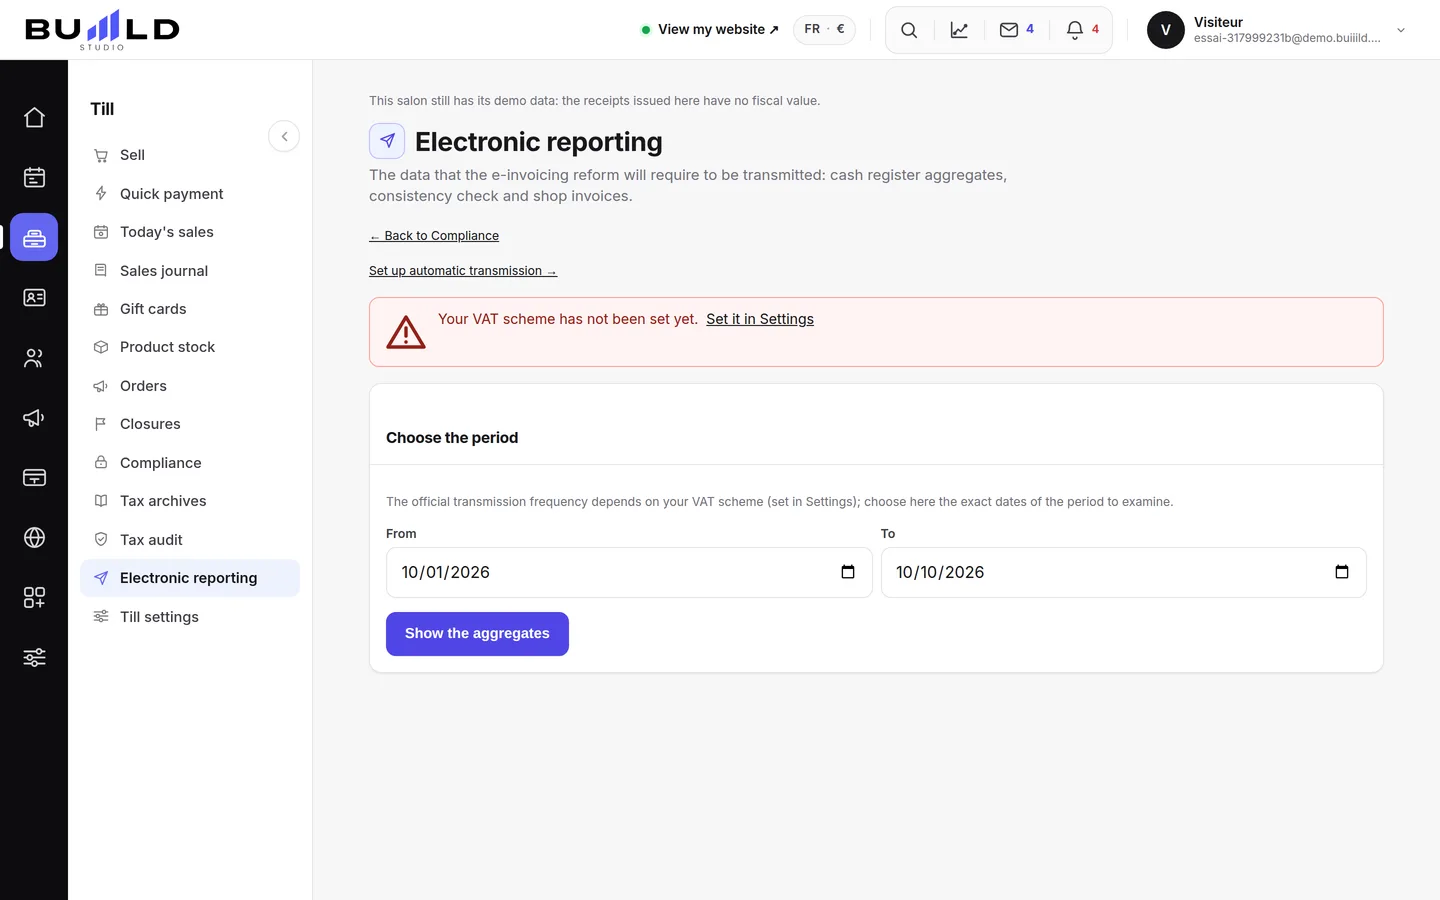Open the Home icon in the left rail
The image size is (1440, 900).
tap(34, 117)
